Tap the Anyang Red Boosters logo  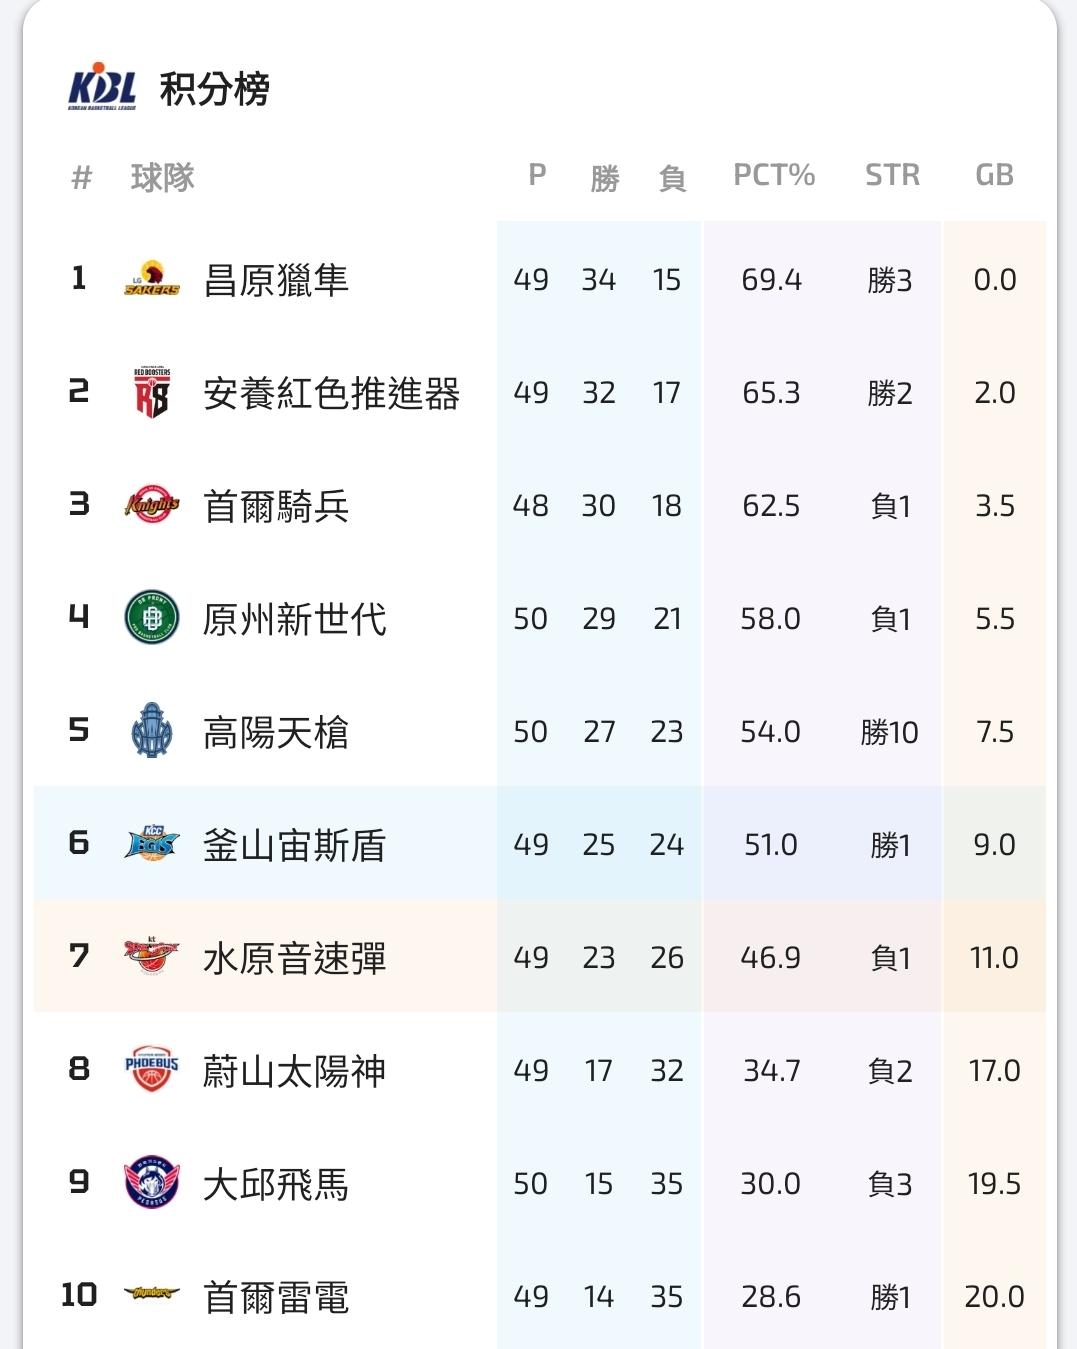point(152,393)
